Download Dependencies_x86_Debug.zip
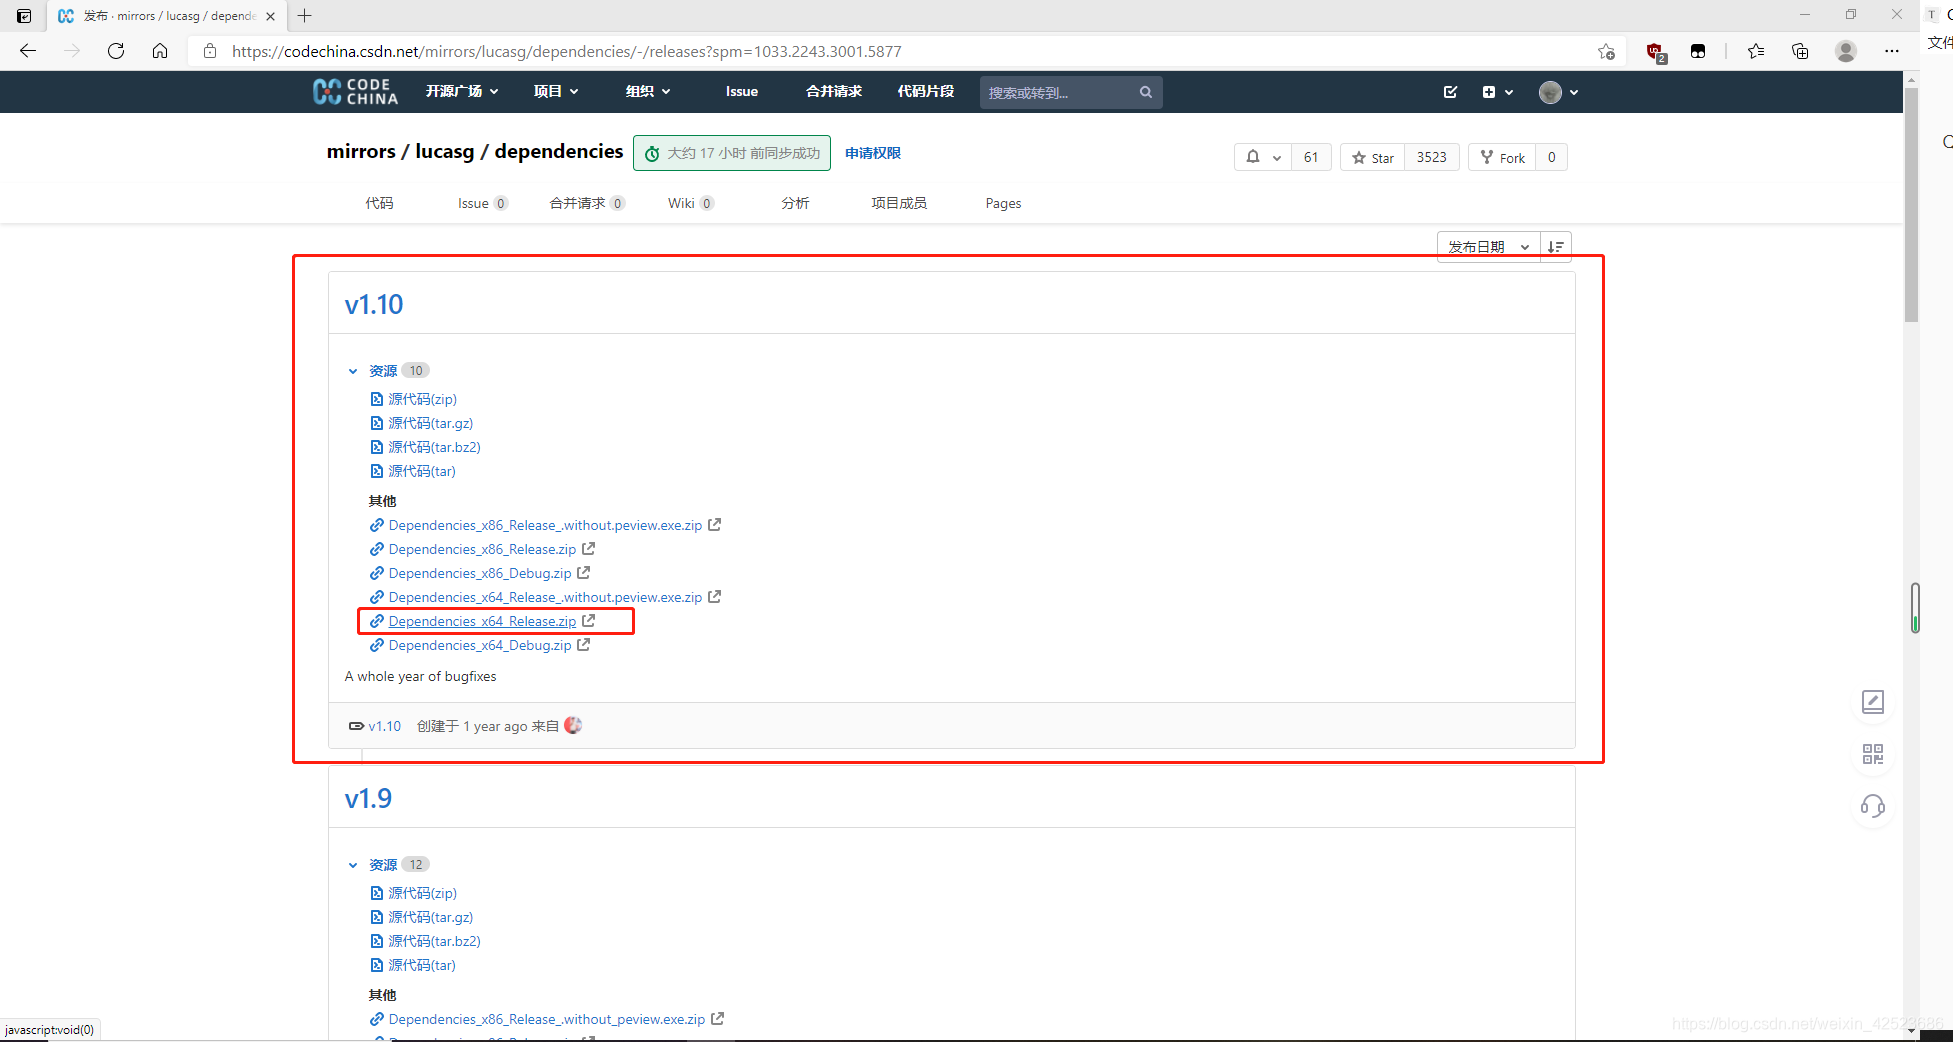The height and width of the screenshot is (1042, 1953). (x=480, y=573)
